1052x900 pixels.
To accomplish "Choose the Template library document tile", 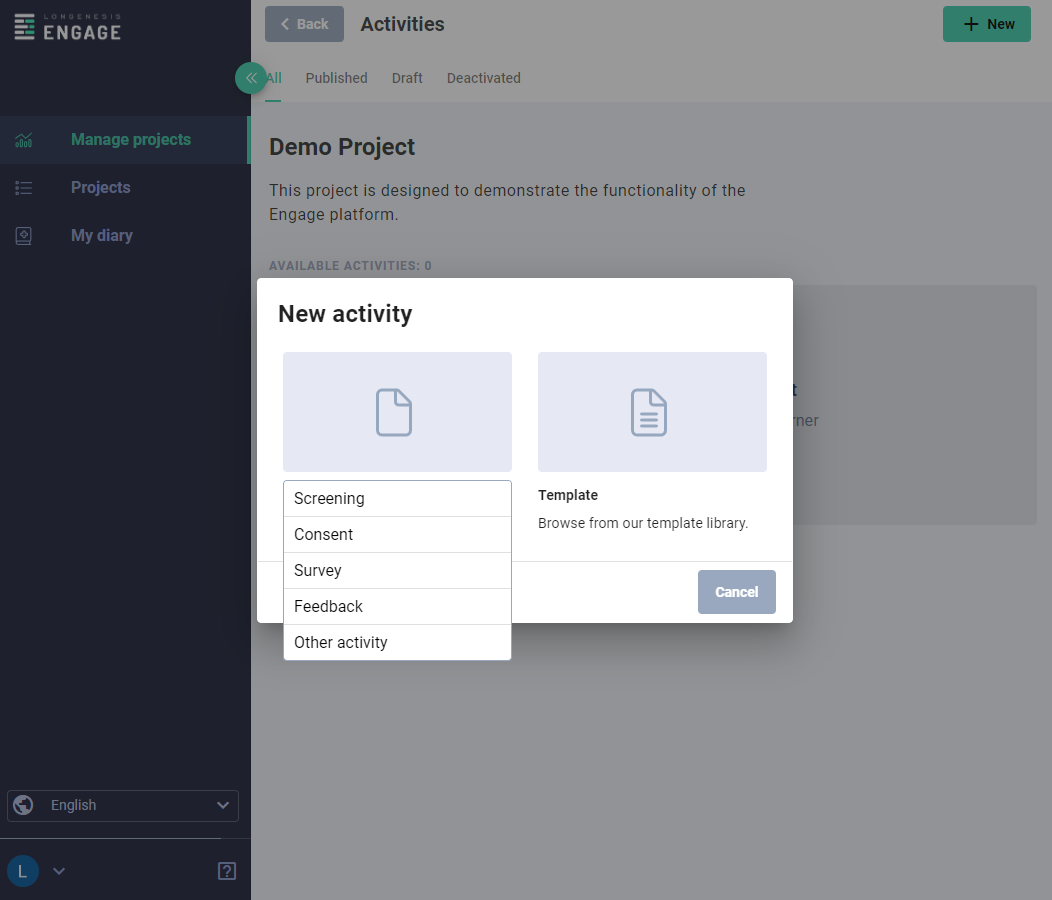I will pos(652,412).
